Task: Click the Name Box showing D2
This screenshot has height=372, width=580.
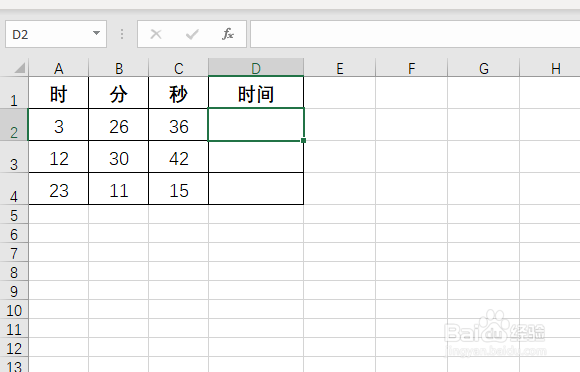Action: (56, 34)
